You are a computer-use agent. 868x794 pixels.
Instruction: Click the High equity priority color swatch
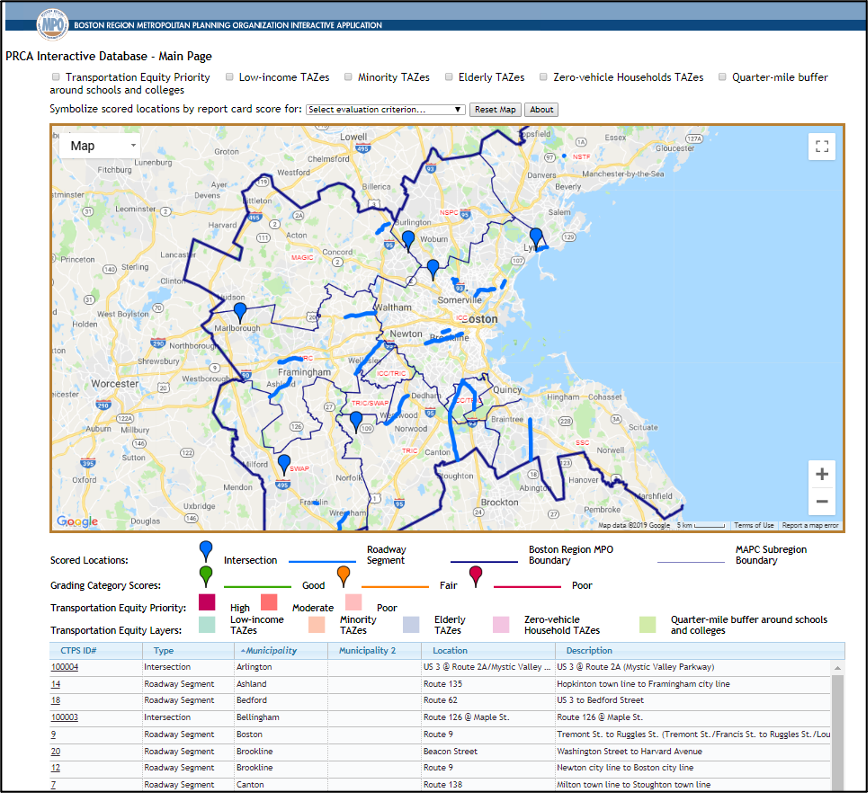pos(207,602)
